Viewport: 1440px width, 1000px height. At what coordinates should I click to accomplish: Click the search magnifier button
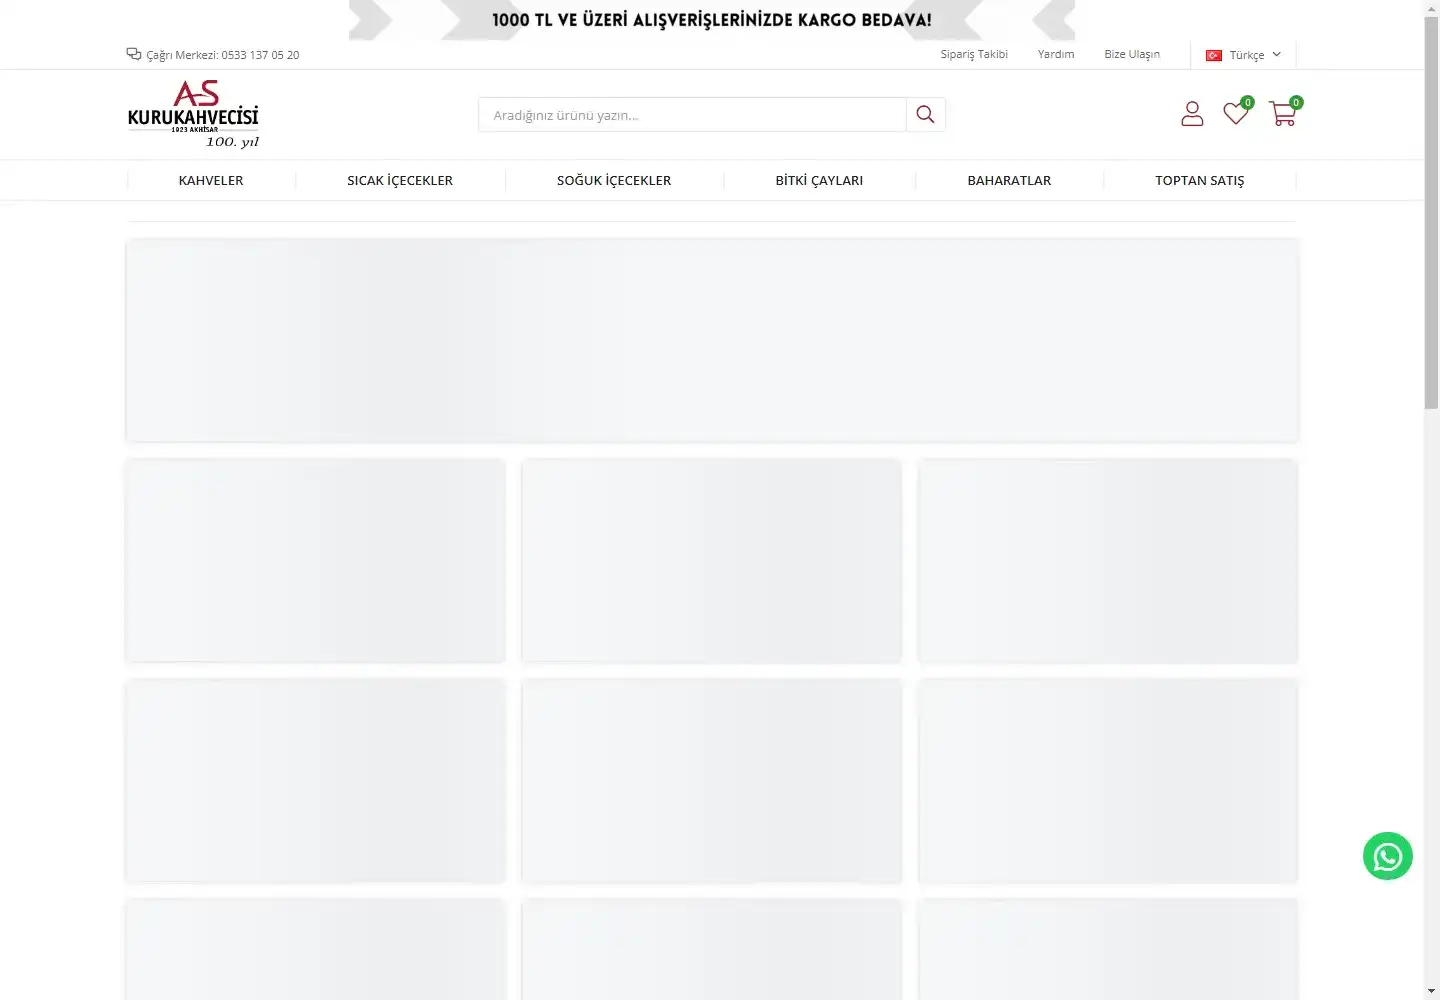coord(926,114)
